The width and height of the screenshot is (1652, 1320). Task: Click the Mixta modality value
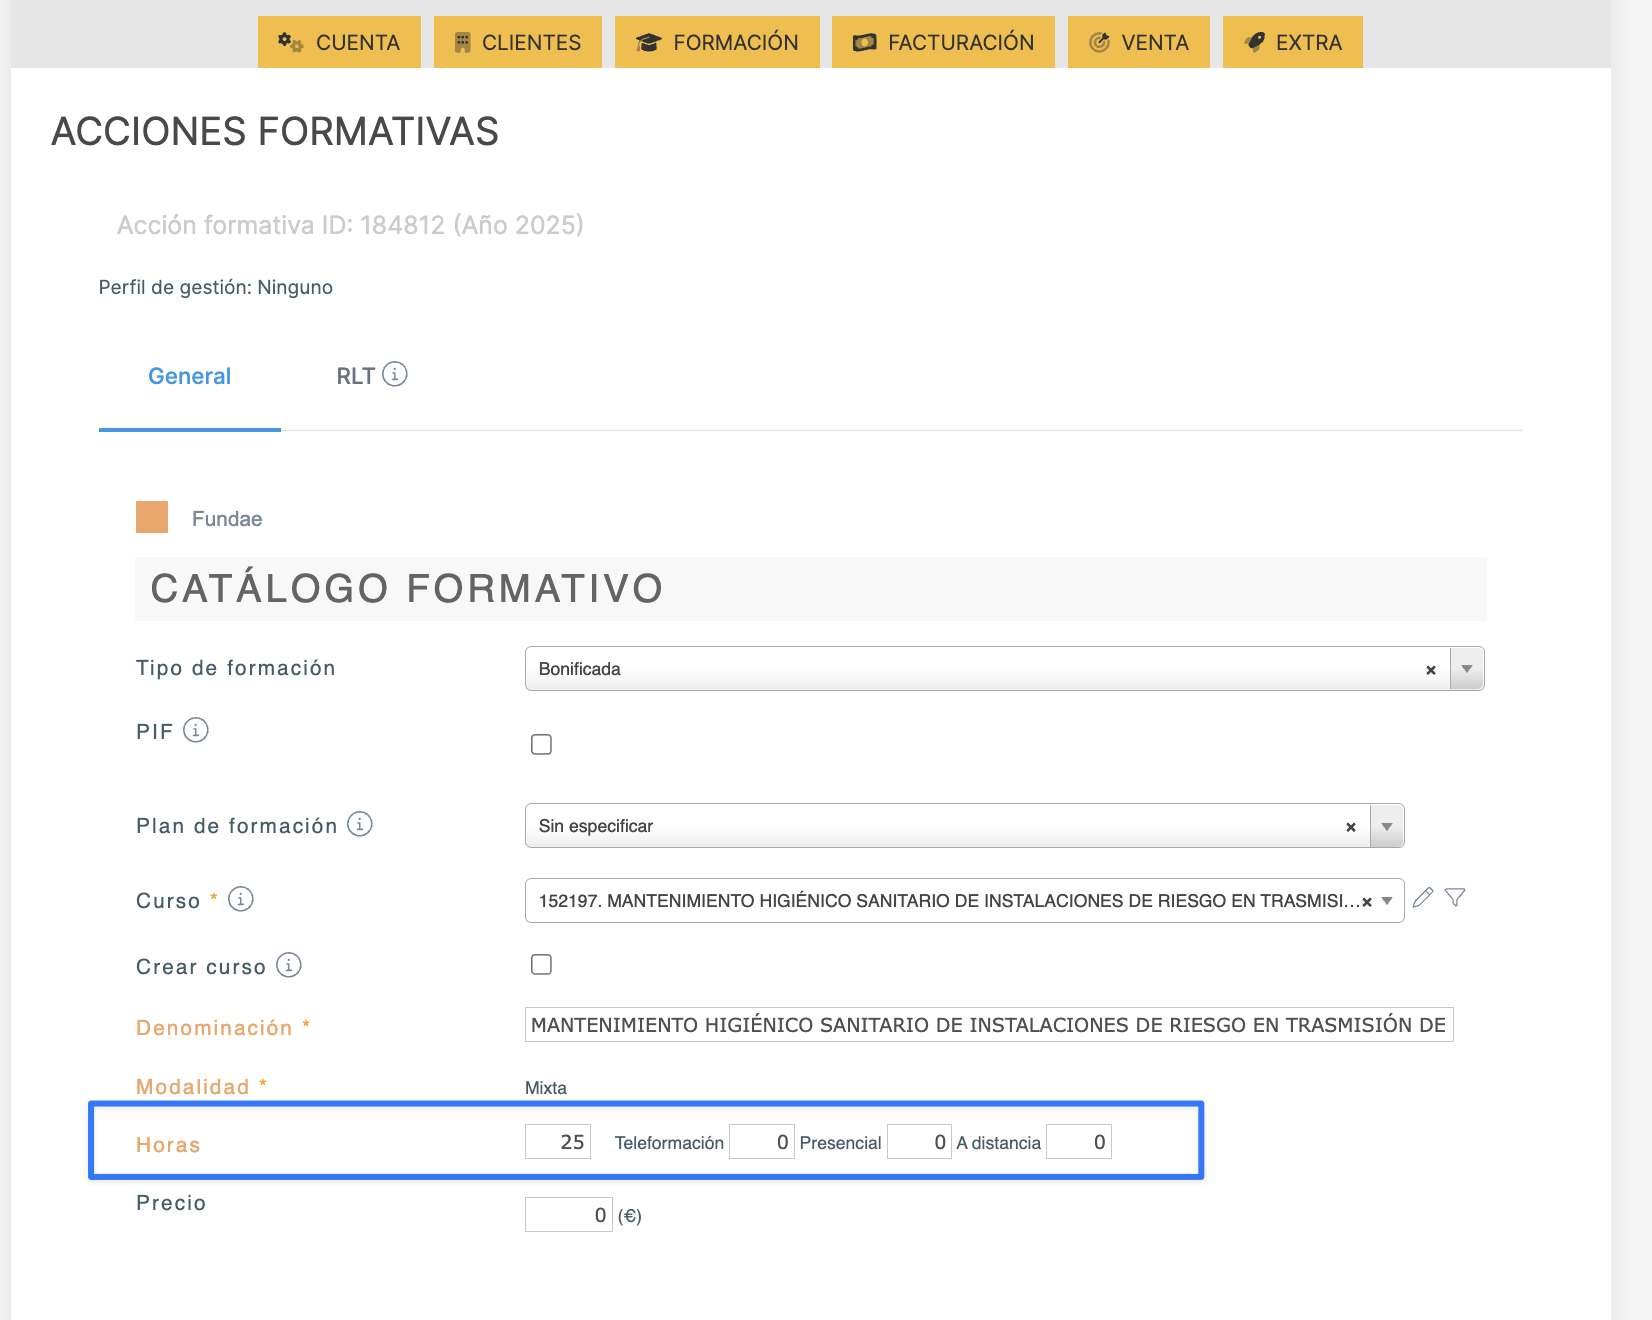546,1088
